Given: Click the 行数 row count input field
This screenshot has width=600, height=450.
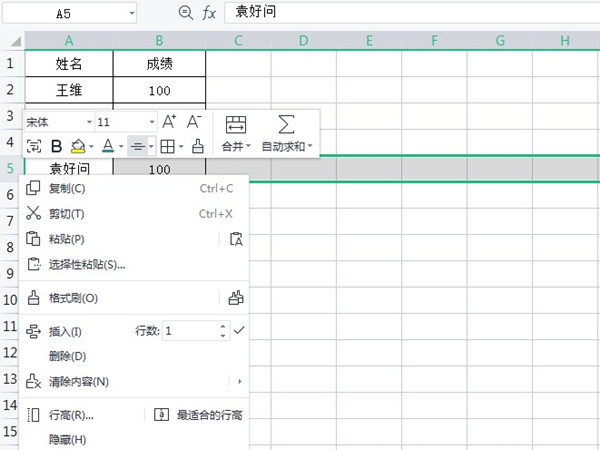Looking at the screenshot, I should click(190, 331).
